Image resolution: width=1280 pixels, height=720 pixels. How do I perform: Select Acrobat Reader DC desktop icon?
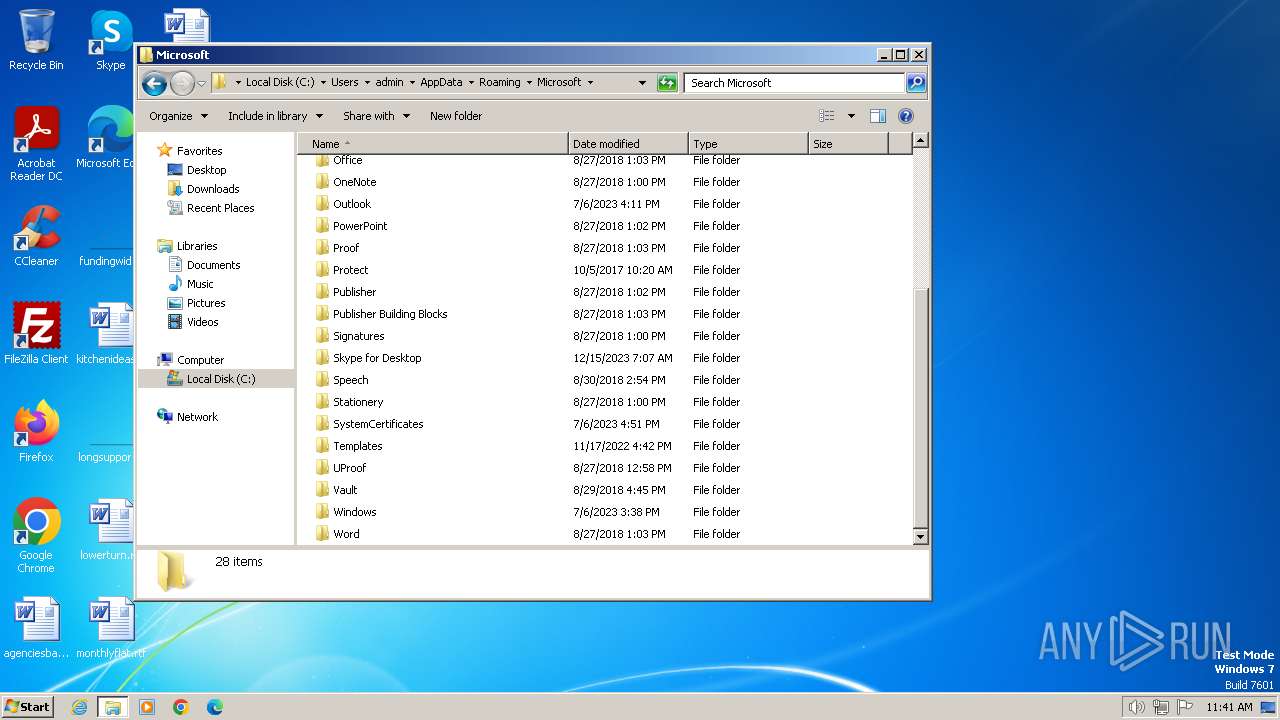pyautogui.click(x=36, y=145)
